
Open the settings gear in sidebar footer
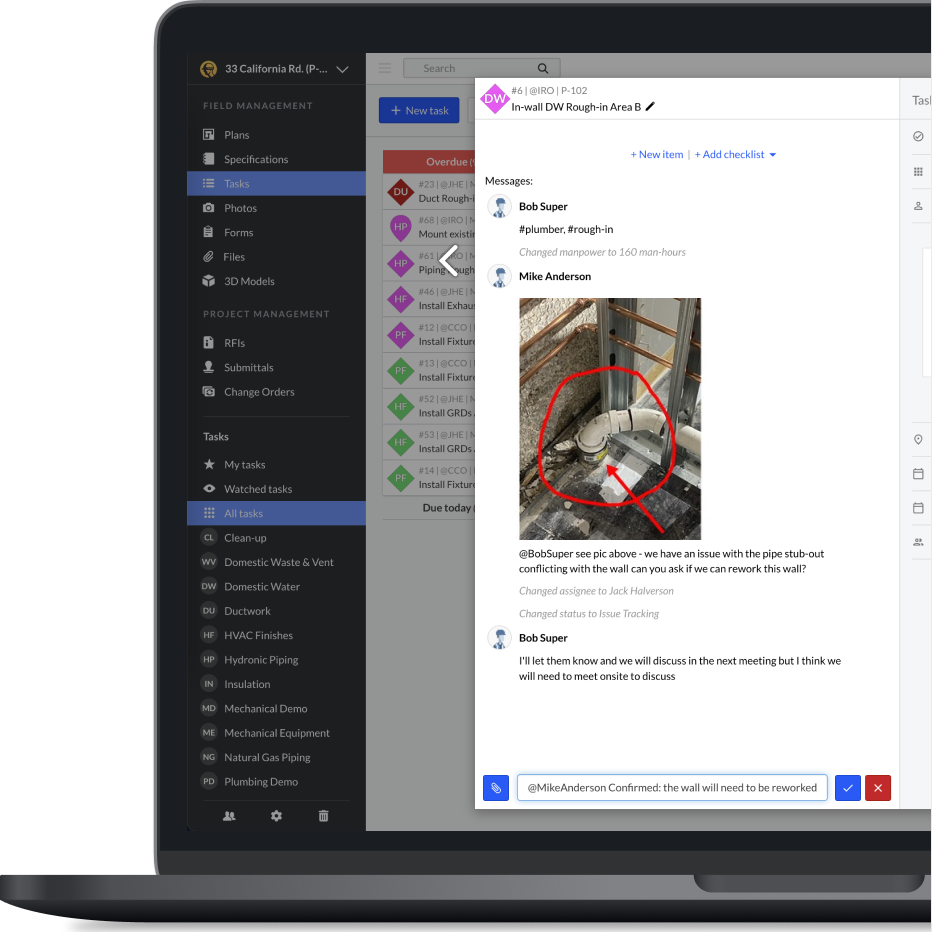(276, 816)
